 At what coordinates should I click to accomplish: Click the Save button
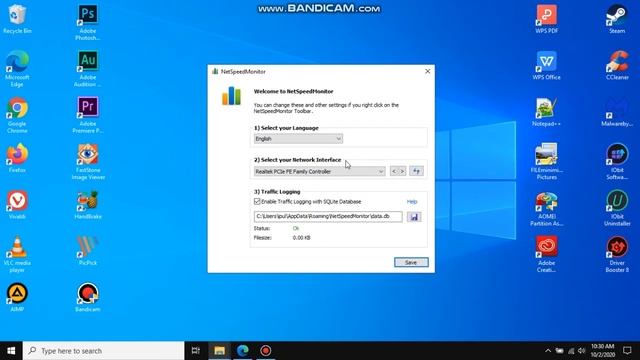[411, 262]
